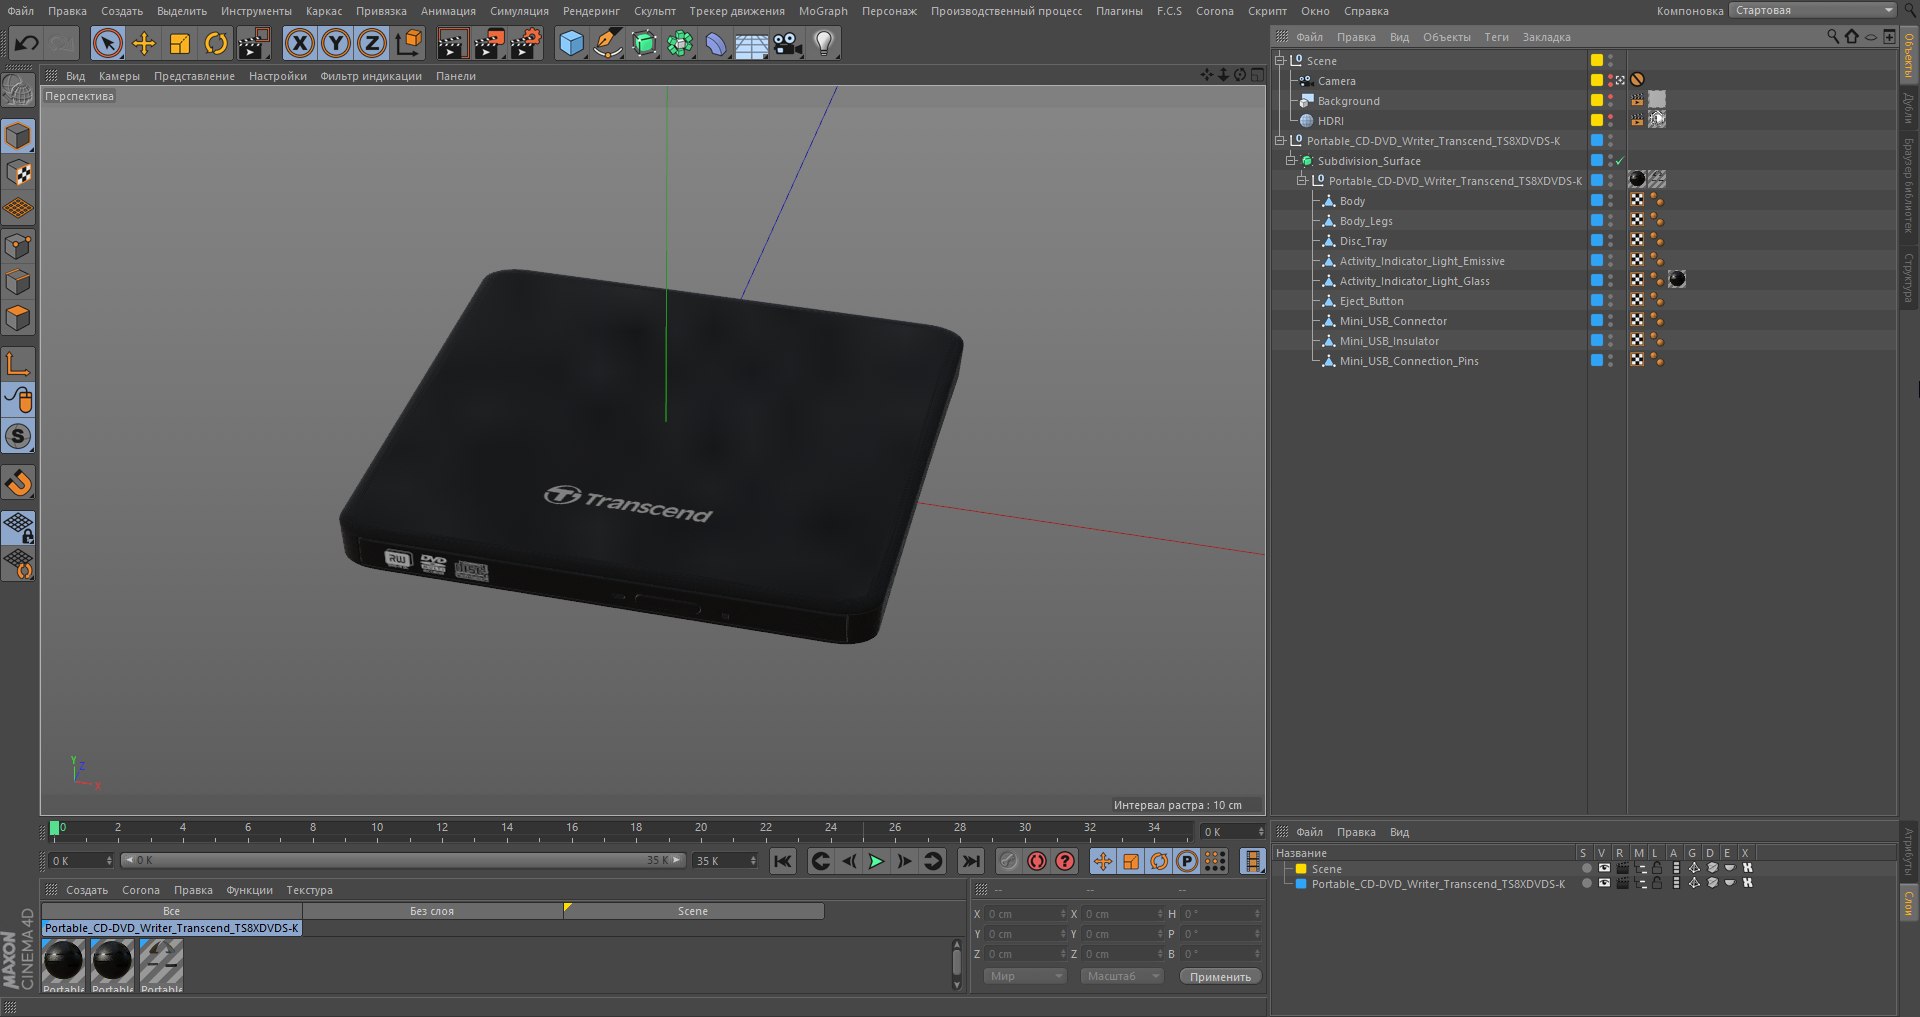Open Edit Render Settings

(526, 43)
